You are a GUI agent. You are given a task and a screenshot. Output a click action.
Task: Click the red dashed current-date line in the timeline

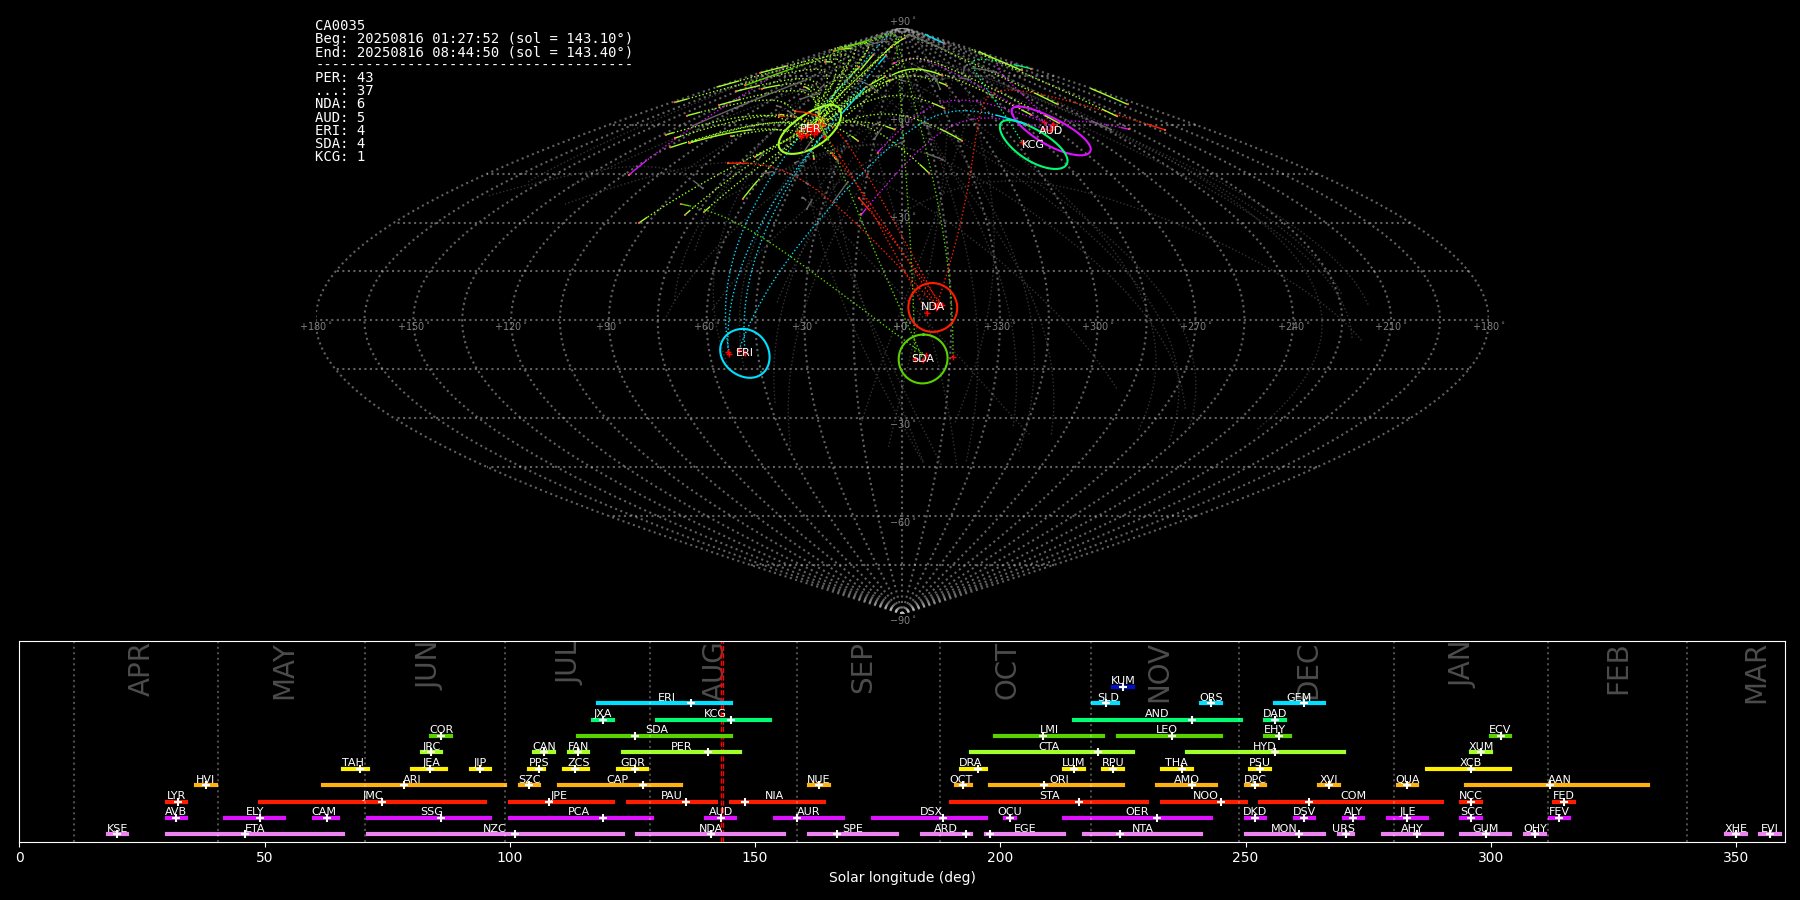pos(723,741)
